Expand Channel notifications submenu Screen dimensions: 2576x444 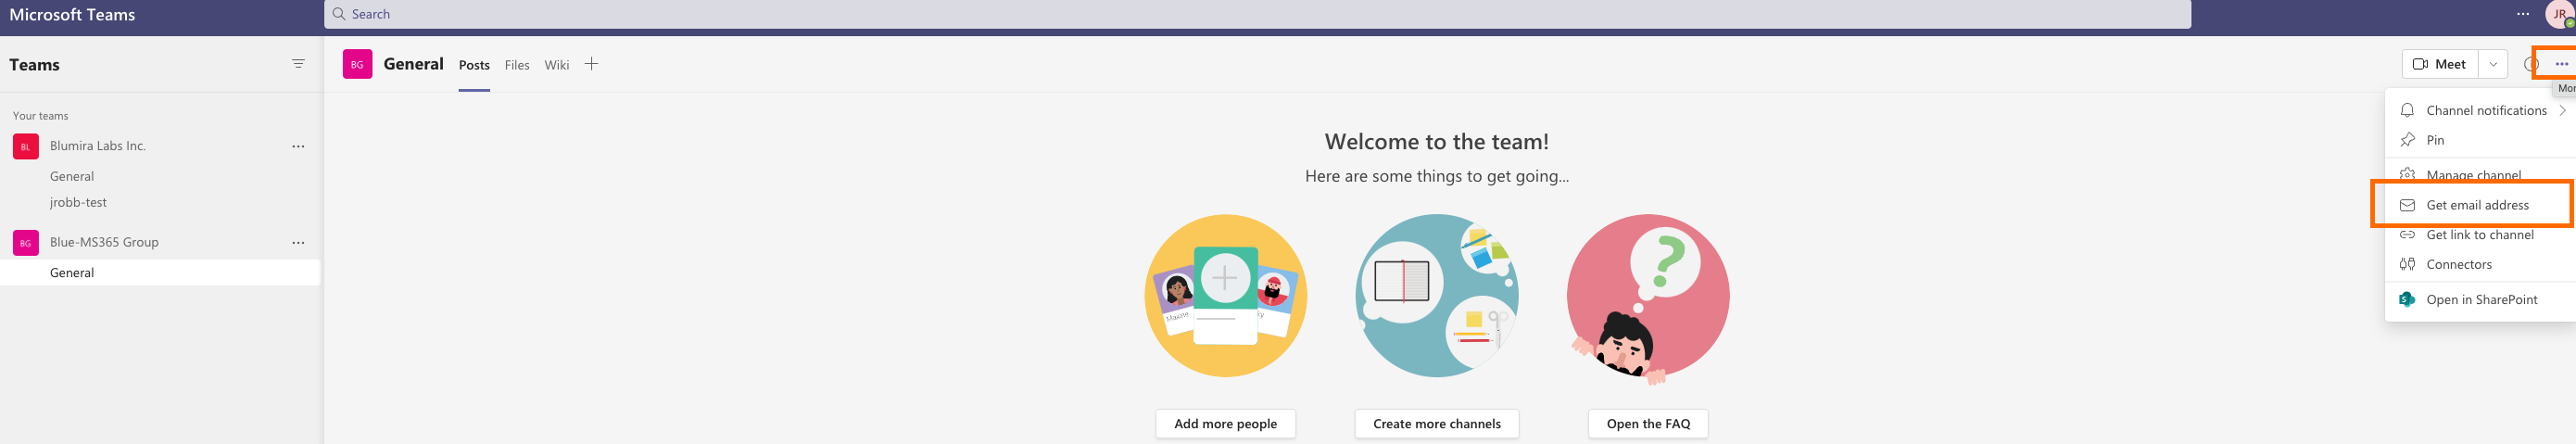2485,110
